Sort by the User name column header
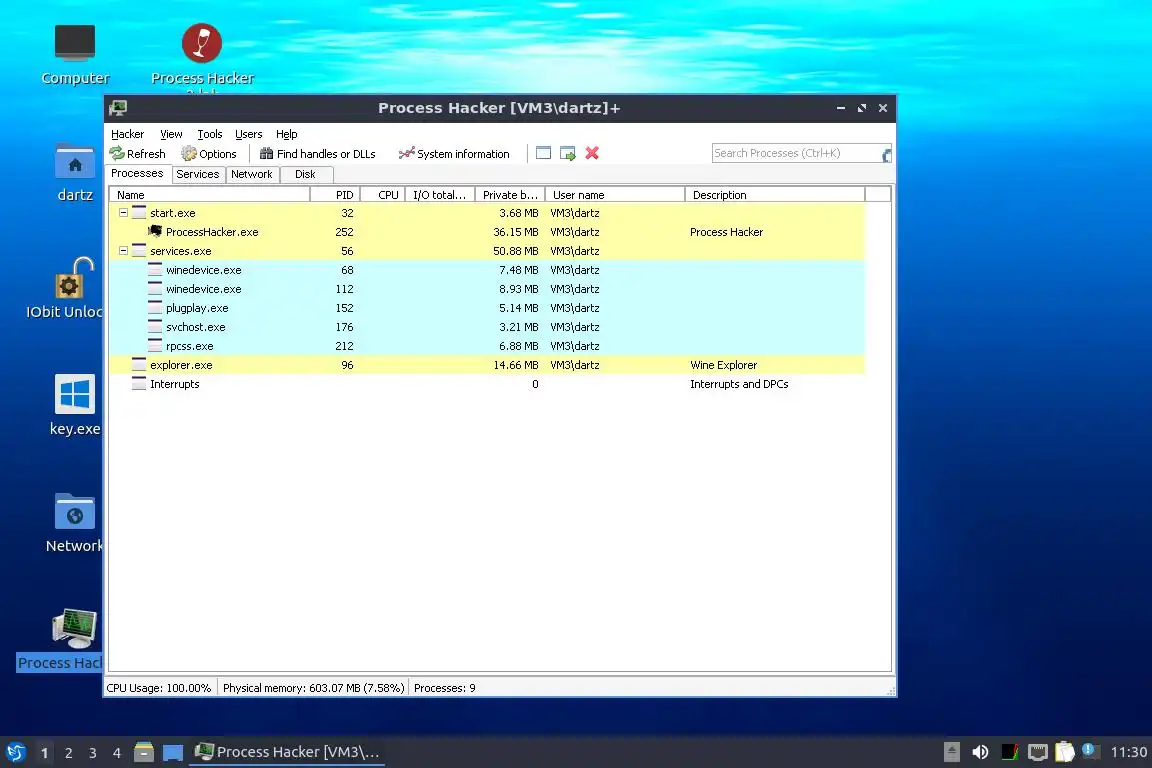Screen dimensions: 1152x768 click(615, 195)
